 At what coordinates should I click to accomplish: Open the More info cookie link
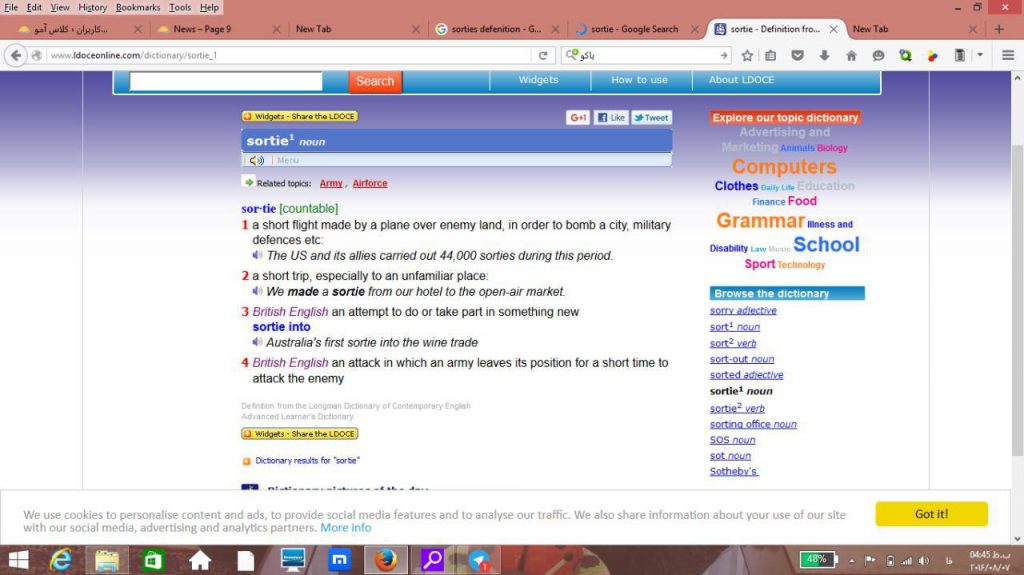[345, 528]
